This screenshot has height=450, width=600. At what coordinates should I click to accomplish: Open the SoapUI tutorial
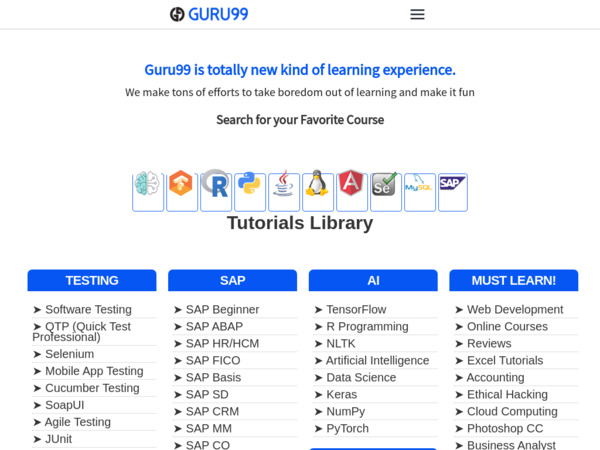point(65,405)
